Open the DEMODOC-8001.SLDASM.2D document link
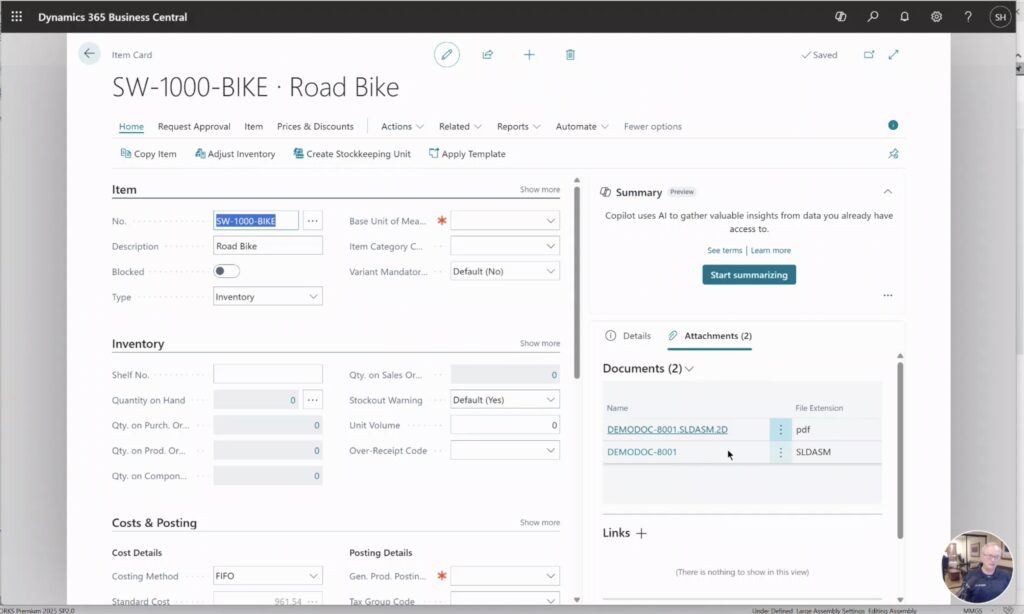 (667, 429)
